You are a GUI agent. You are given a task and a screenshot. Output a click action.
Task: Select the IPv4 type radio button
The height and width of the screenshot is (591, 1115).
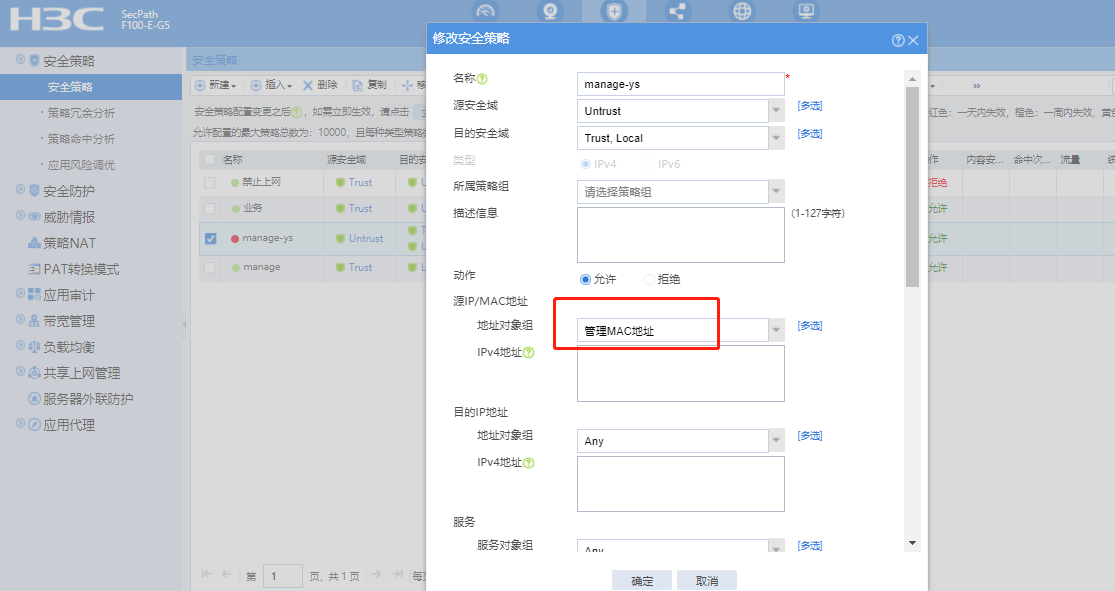pos(586,164)
